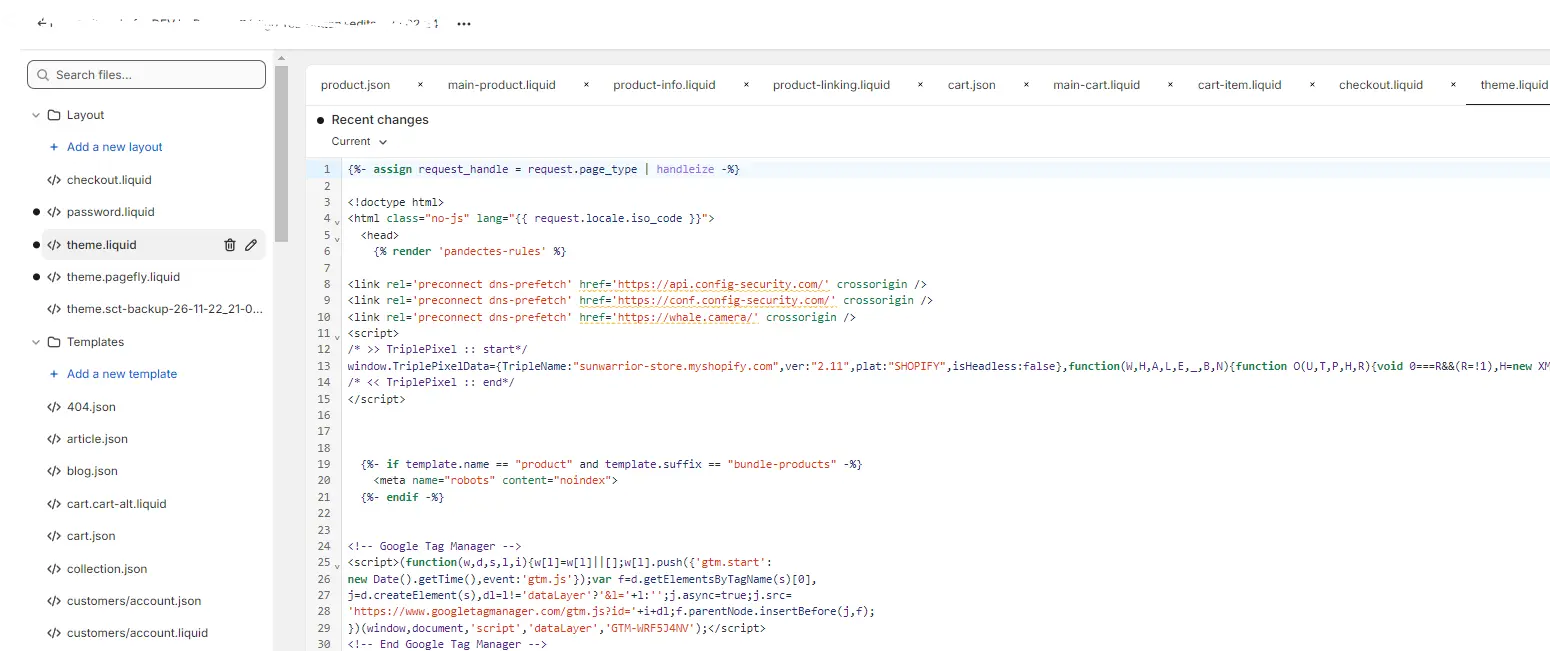The image size is (1550, 651).
Task: Click the Search files input field
Action: click(x=147, y=75)
